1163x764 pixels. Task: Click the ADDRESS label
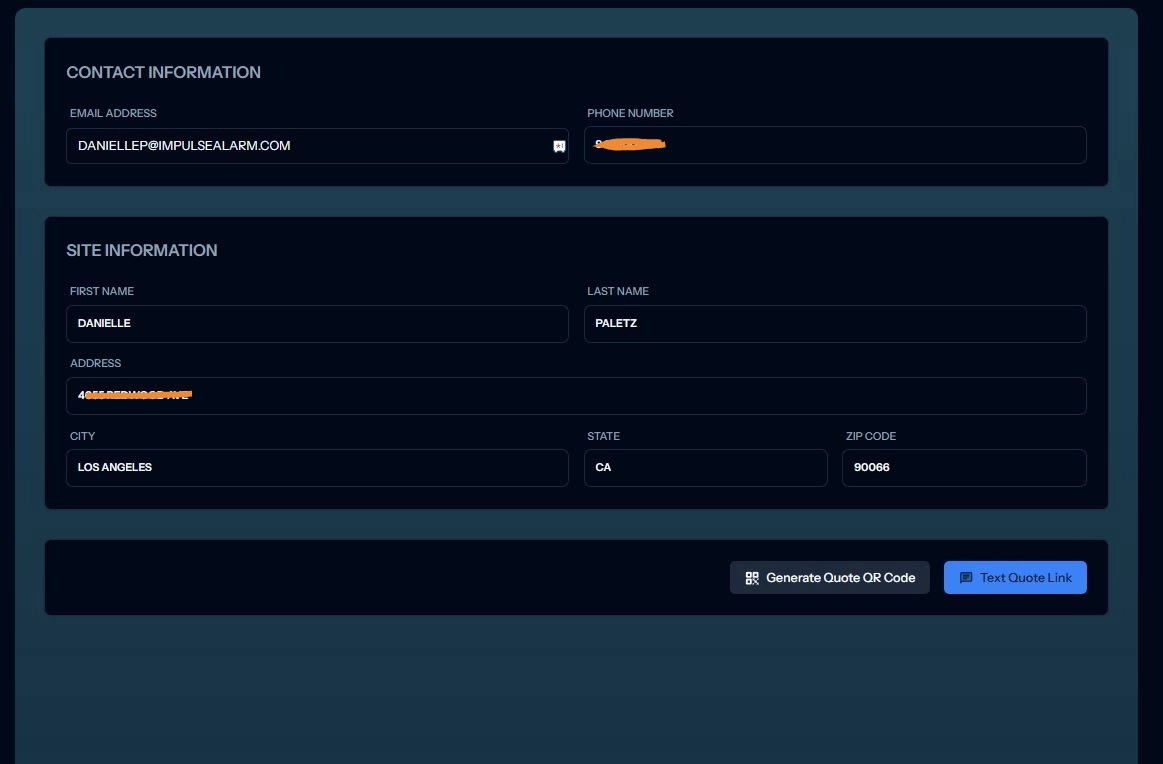95,363
